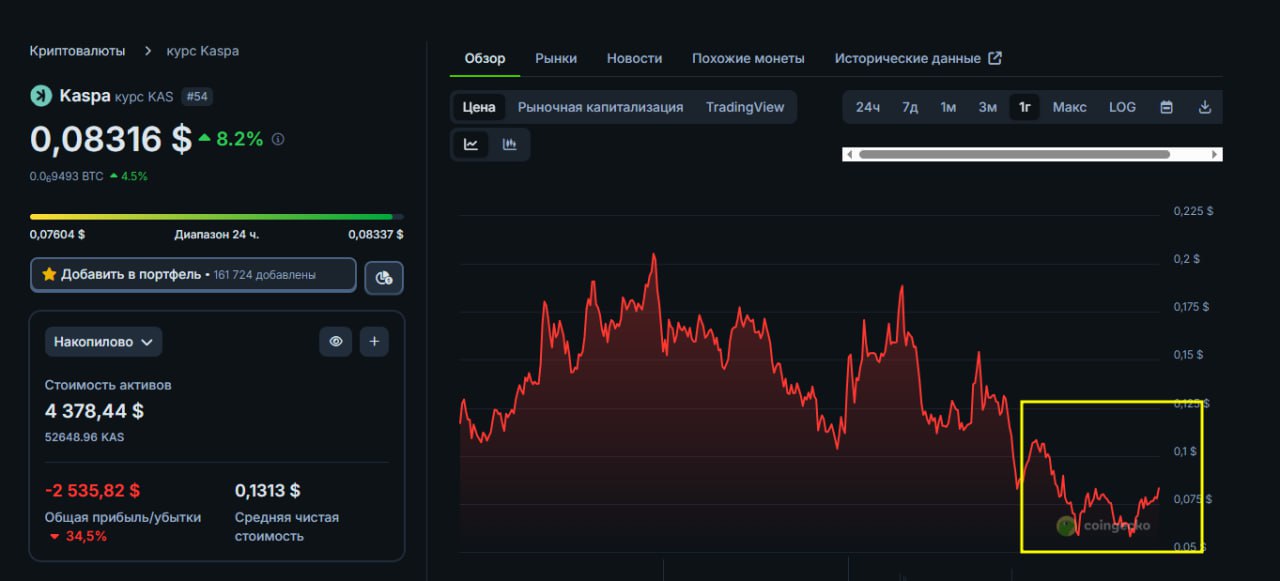Click the 0,2 $ axis label
1280x581 pixels.
pyautogui.click(x=1187, y=258)
